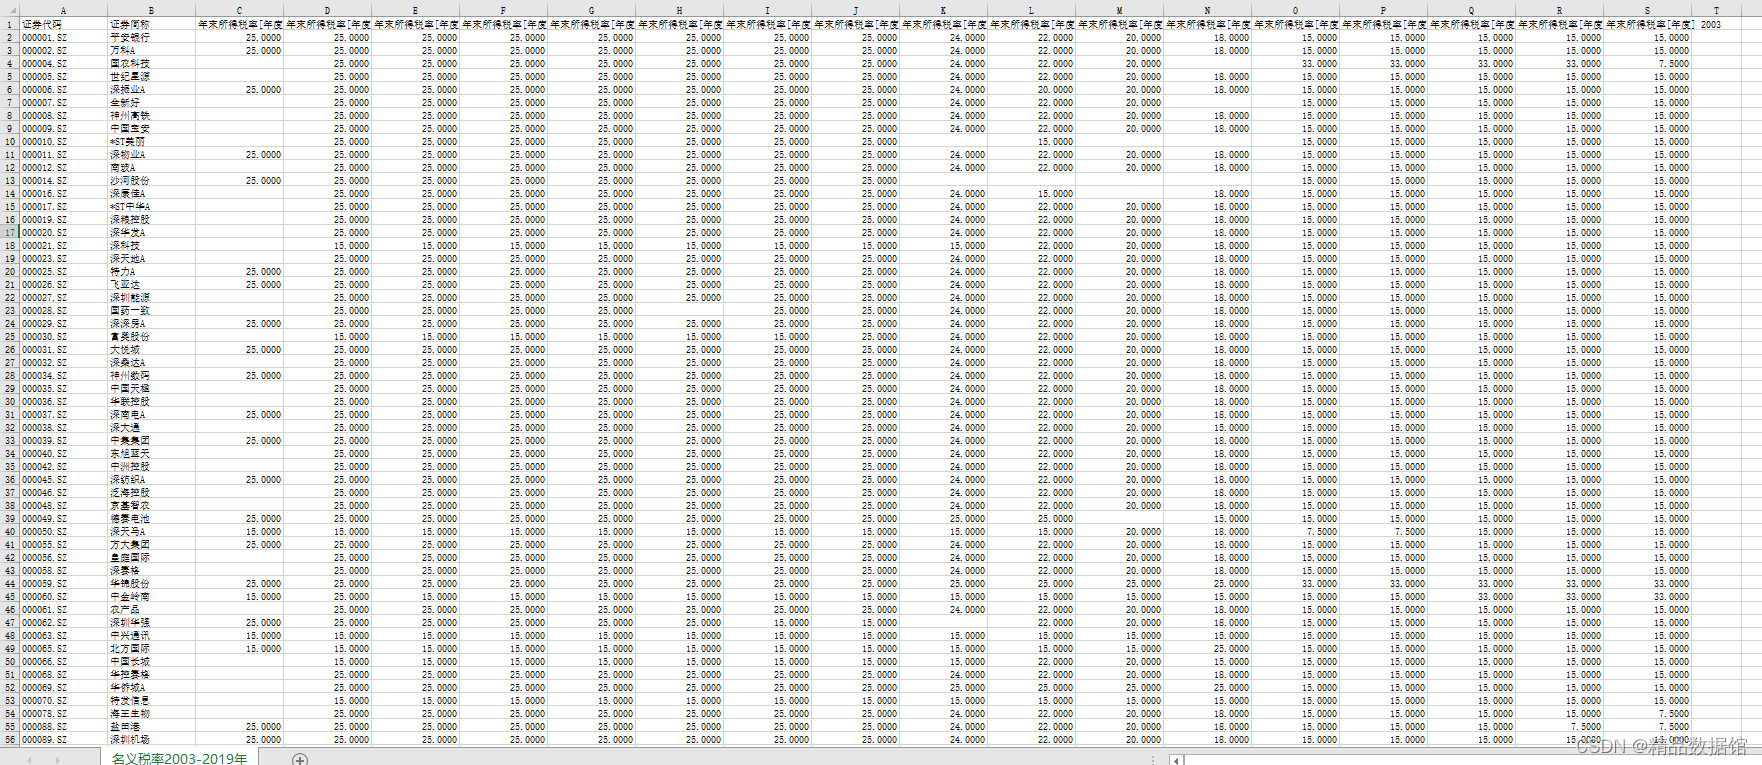Click the 北方国际 cell

[x=152, y=648]
